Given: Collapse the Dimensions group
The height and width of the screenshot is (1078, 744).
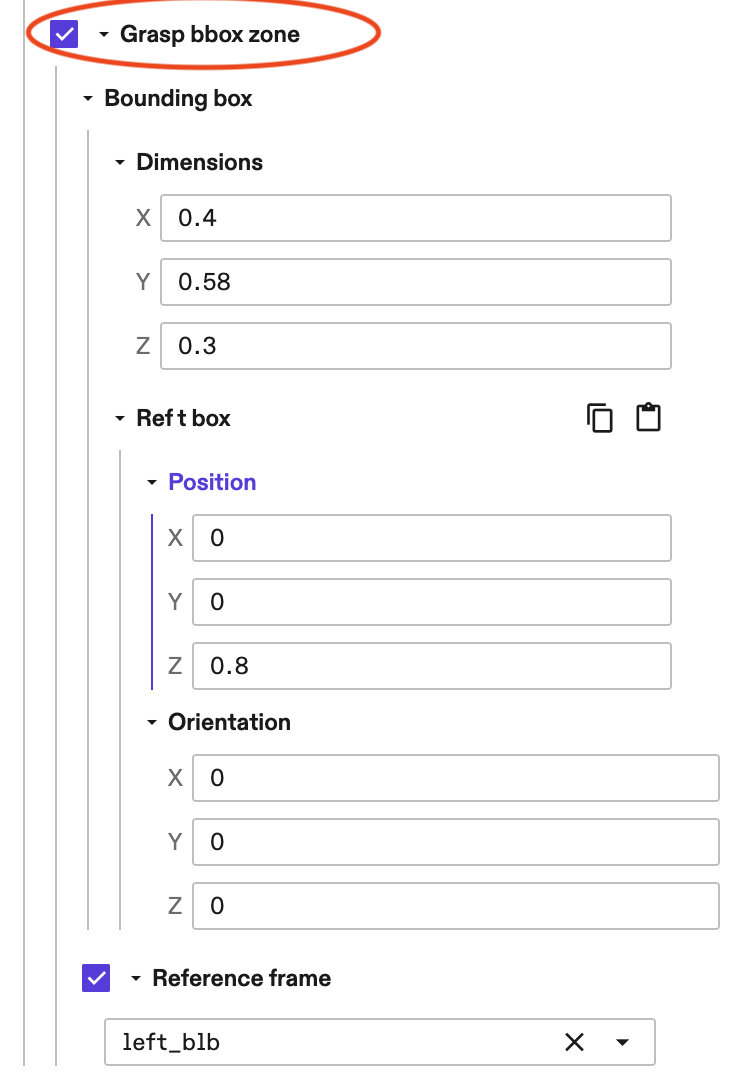Looking at the screenshot, I should coord(120,163).
